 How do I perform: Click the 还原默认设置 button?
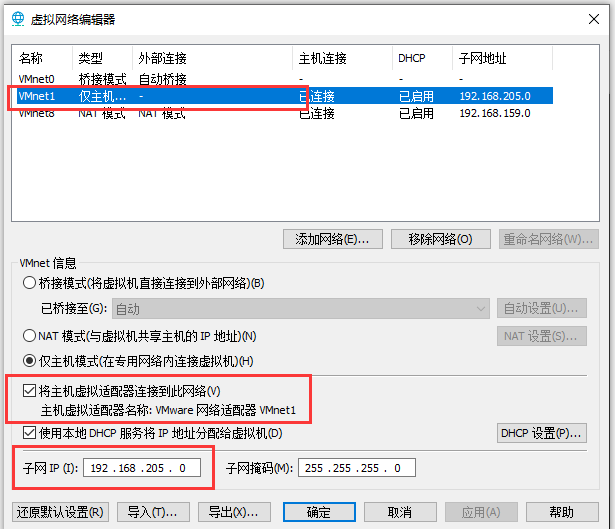coord(60,512)
